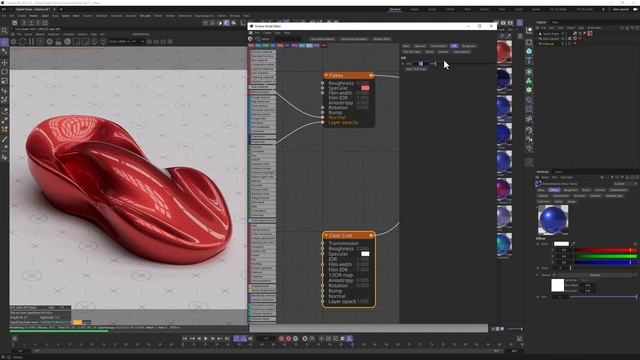Click the Layer opacity tab button in node editor
This screenshot has height=360, width=640.
pyautogui.click(x=461, y=52)
